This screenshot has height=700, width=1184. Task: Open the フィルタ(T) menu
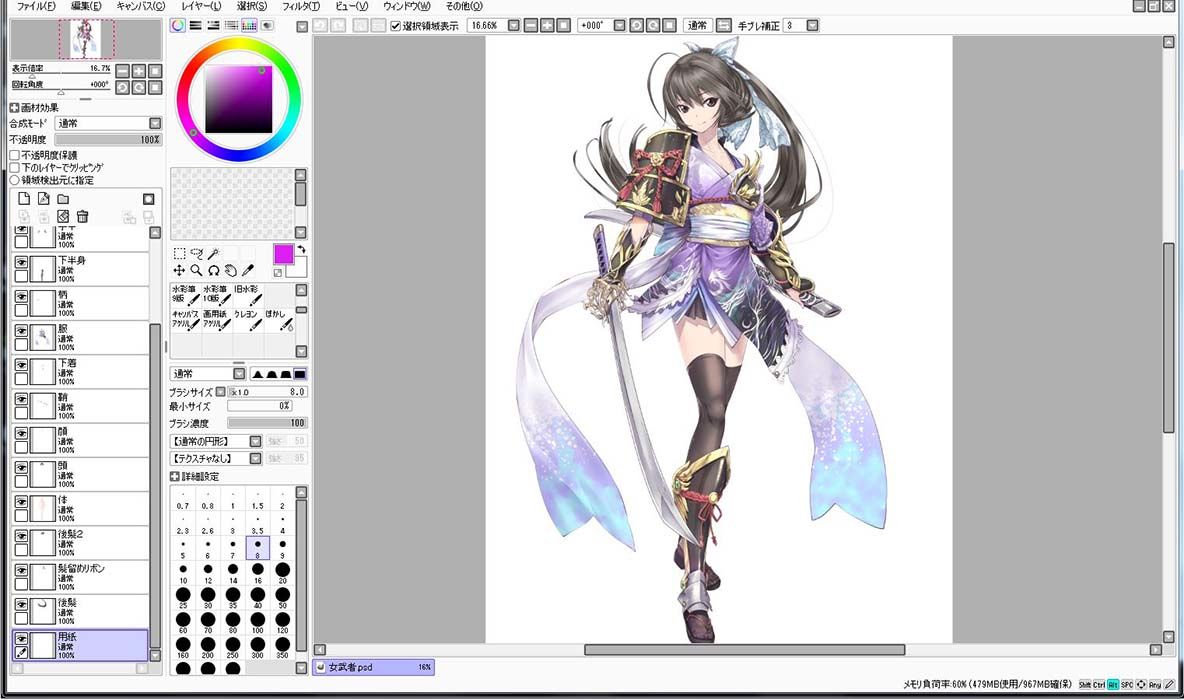pos(301,6)
